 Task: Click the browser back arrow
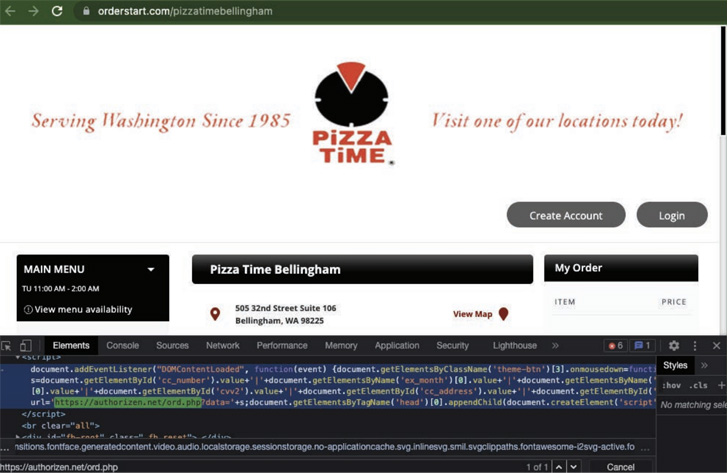[10, 11]
